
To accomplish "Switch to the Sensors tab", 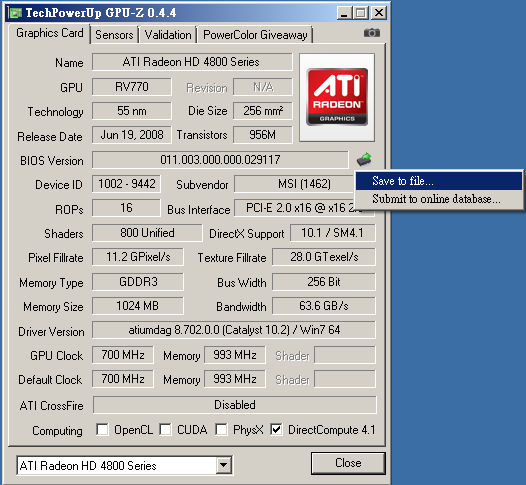I will click(x=114, y=35).
